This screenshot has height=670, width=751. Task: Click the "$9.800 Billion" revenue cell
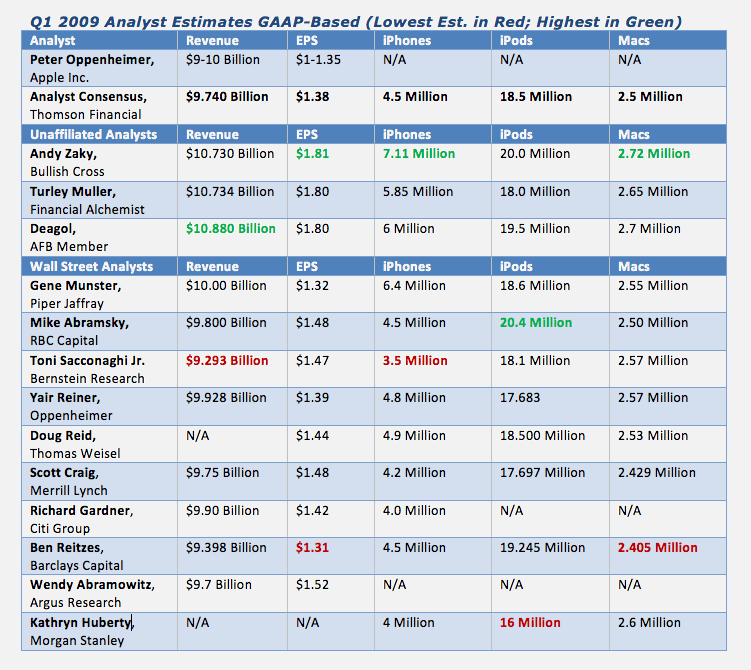226,323
